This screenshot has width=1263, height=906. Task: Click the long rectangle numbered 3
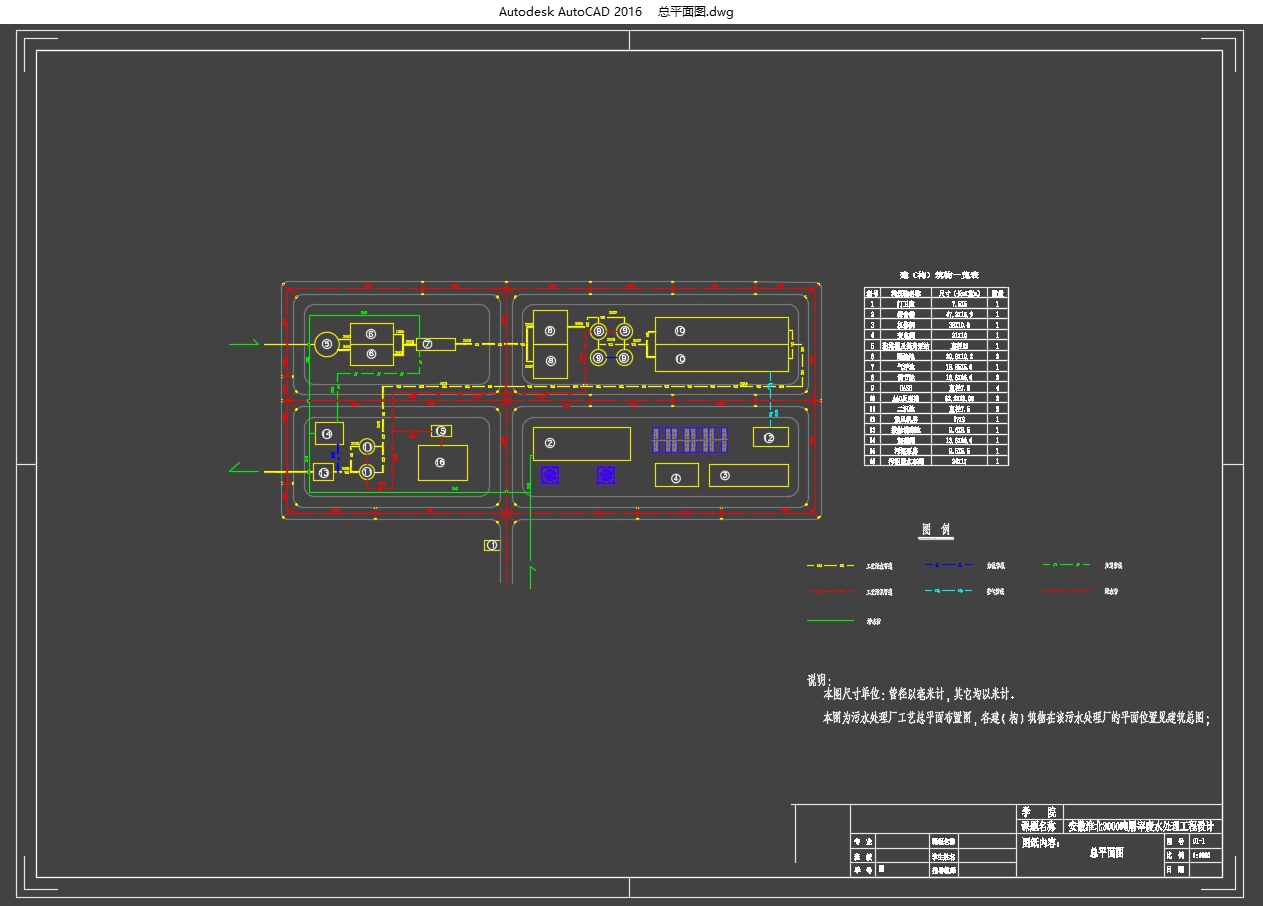pos(748,476)
